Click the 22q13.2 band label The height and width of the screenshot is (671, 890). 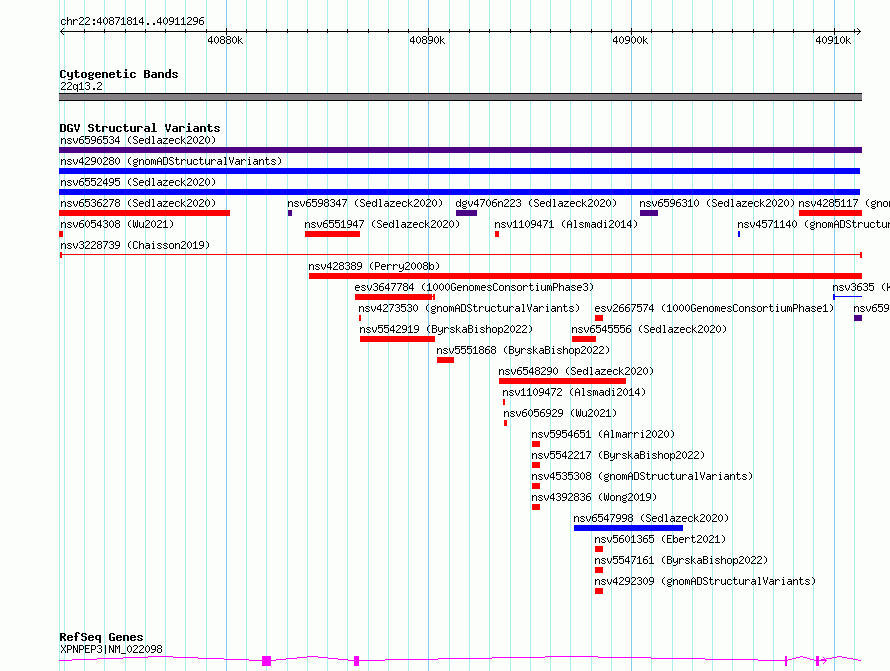coord(81,86)
